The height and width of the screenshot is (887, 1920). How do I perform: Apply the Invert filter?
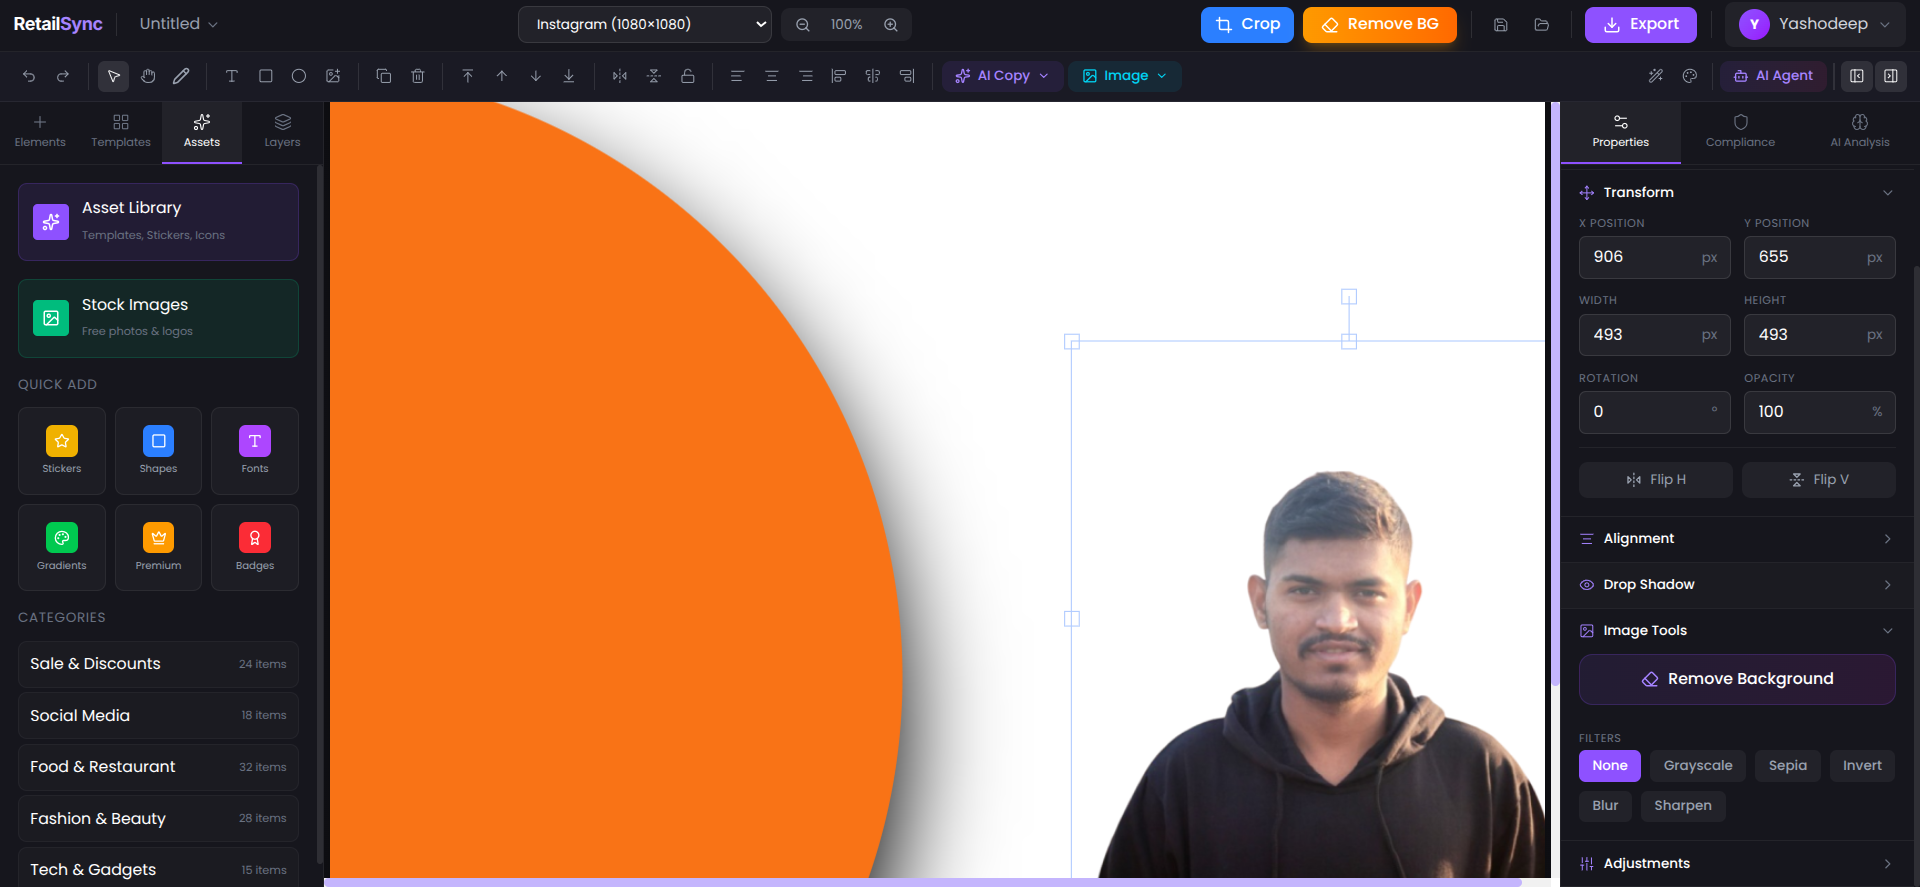click(x=1862, y=766)
